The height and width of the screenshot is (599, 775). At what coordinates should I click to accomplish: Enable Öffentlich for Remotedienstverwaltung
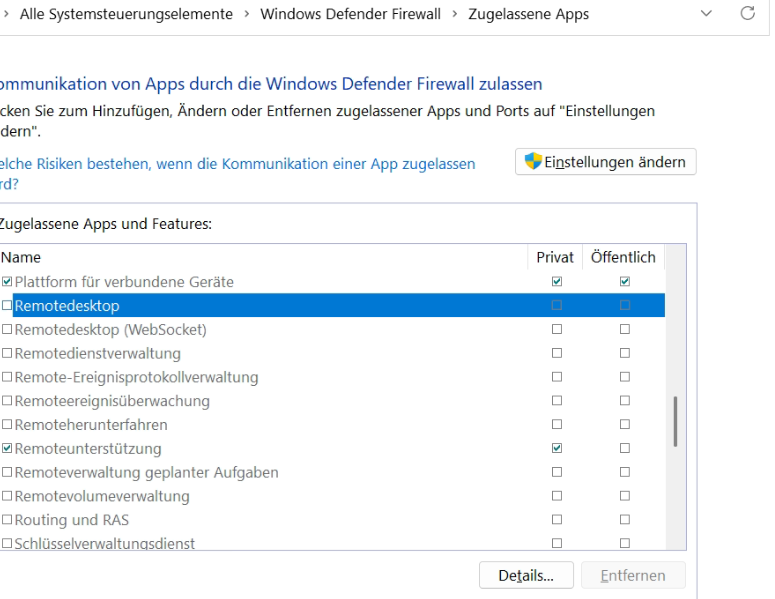[625, 353]
